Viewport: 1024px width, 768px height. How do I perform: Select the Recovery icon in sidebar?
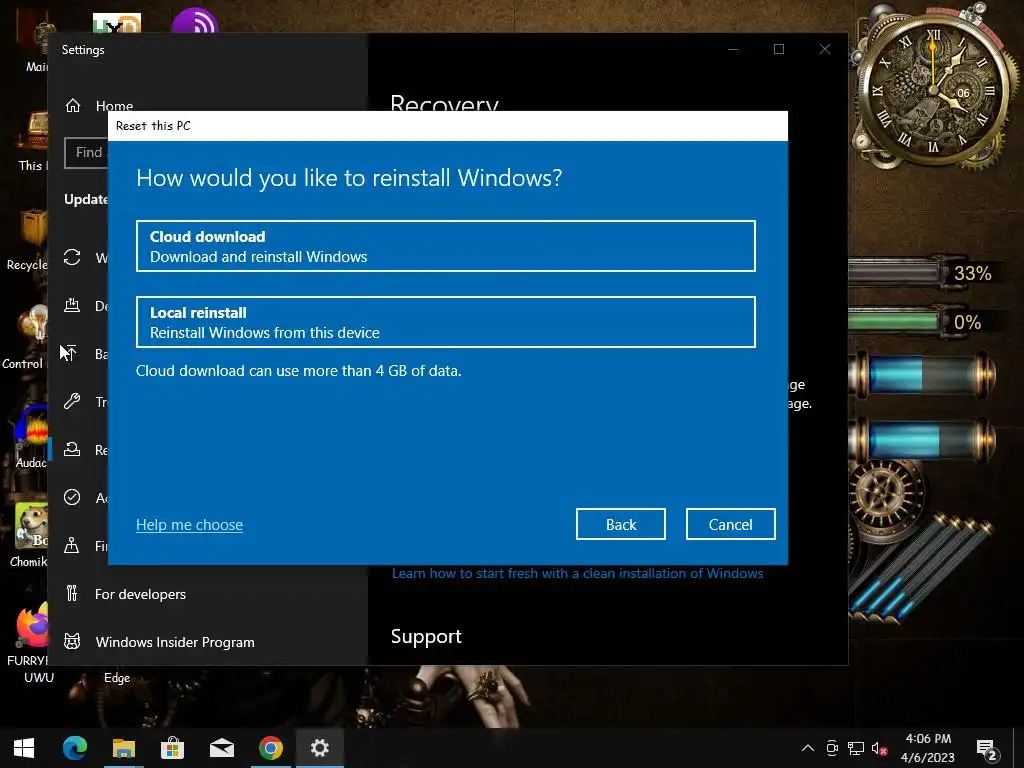tap(72, 449)
